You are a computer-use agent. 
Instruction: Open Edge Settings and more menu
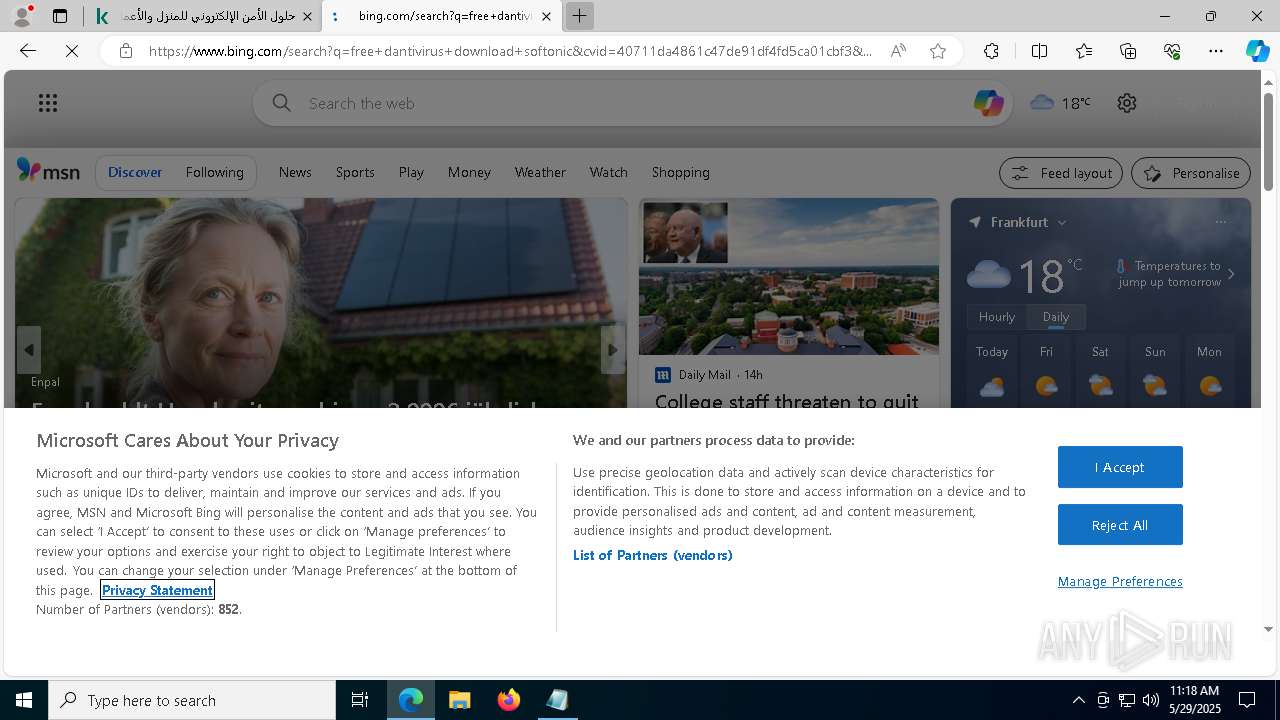coord(1216,51)
